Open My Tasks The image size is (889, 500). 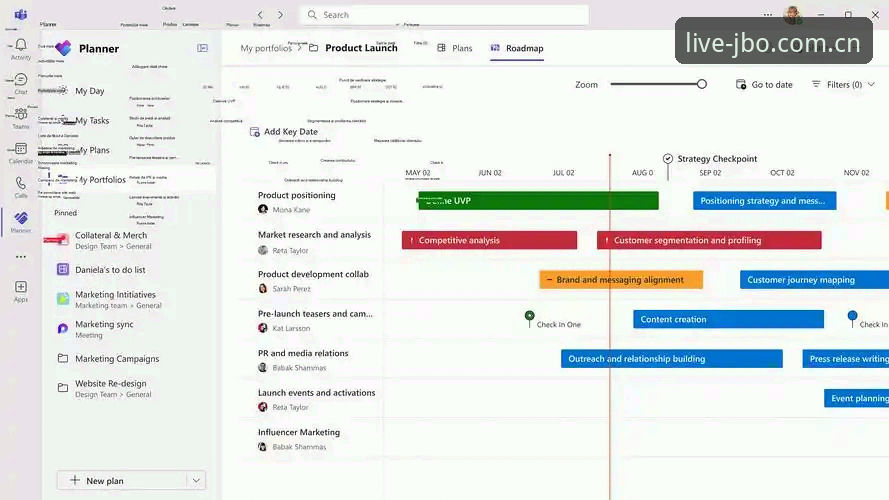click(92, 120)
